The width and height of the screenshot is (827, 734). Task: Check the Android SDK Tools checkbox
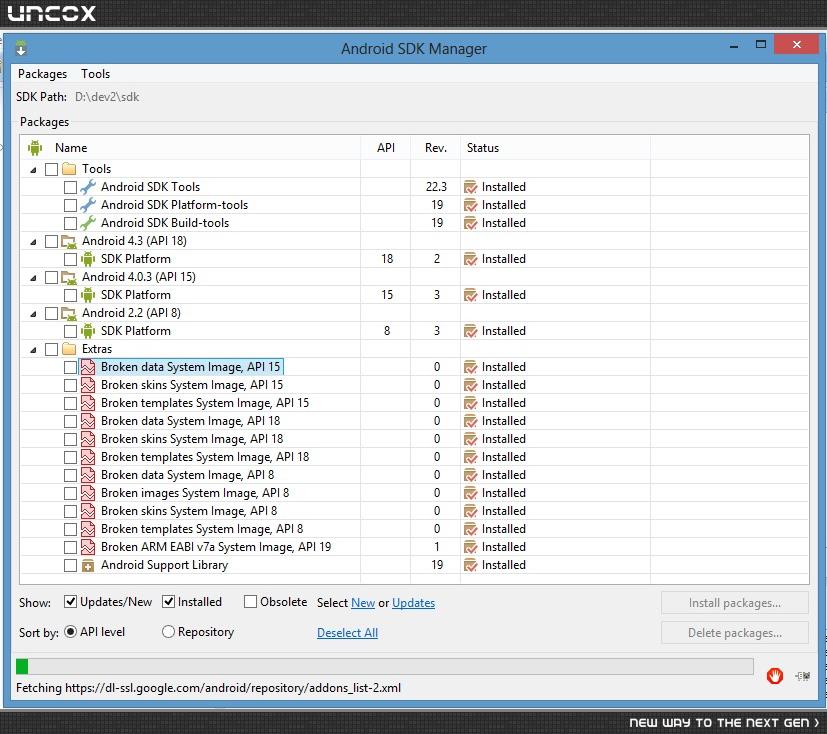70,187
